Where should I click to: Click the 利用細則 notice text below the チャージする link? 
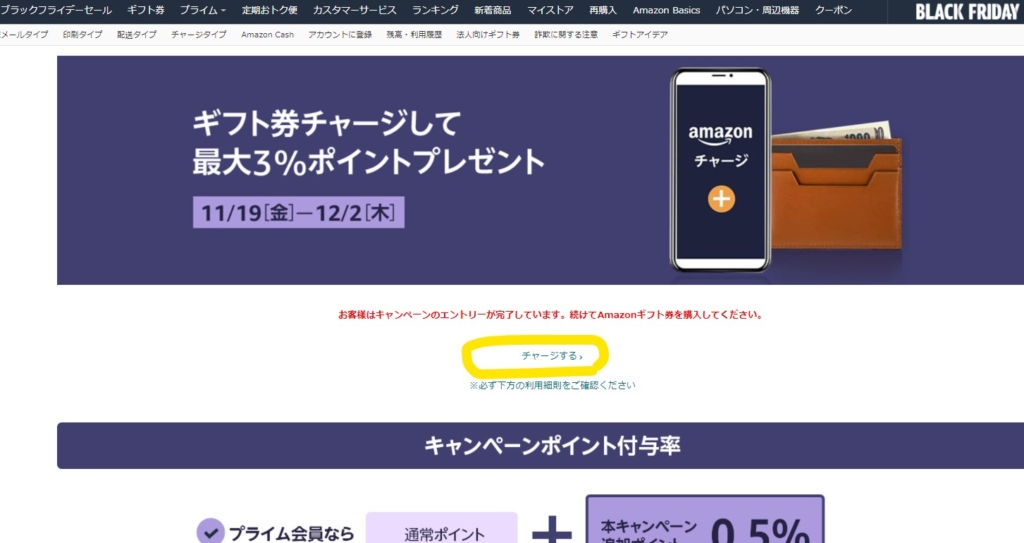[552, 386]
